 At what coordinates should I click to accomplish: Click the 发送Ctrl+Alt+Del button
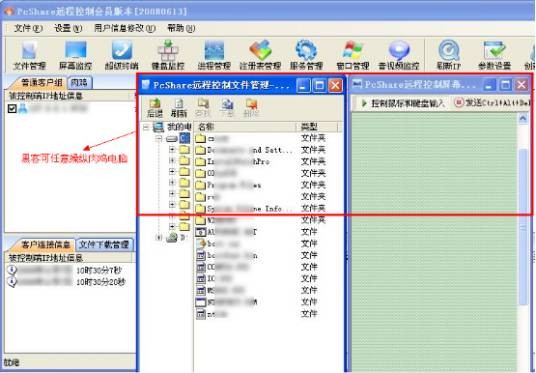493,103
